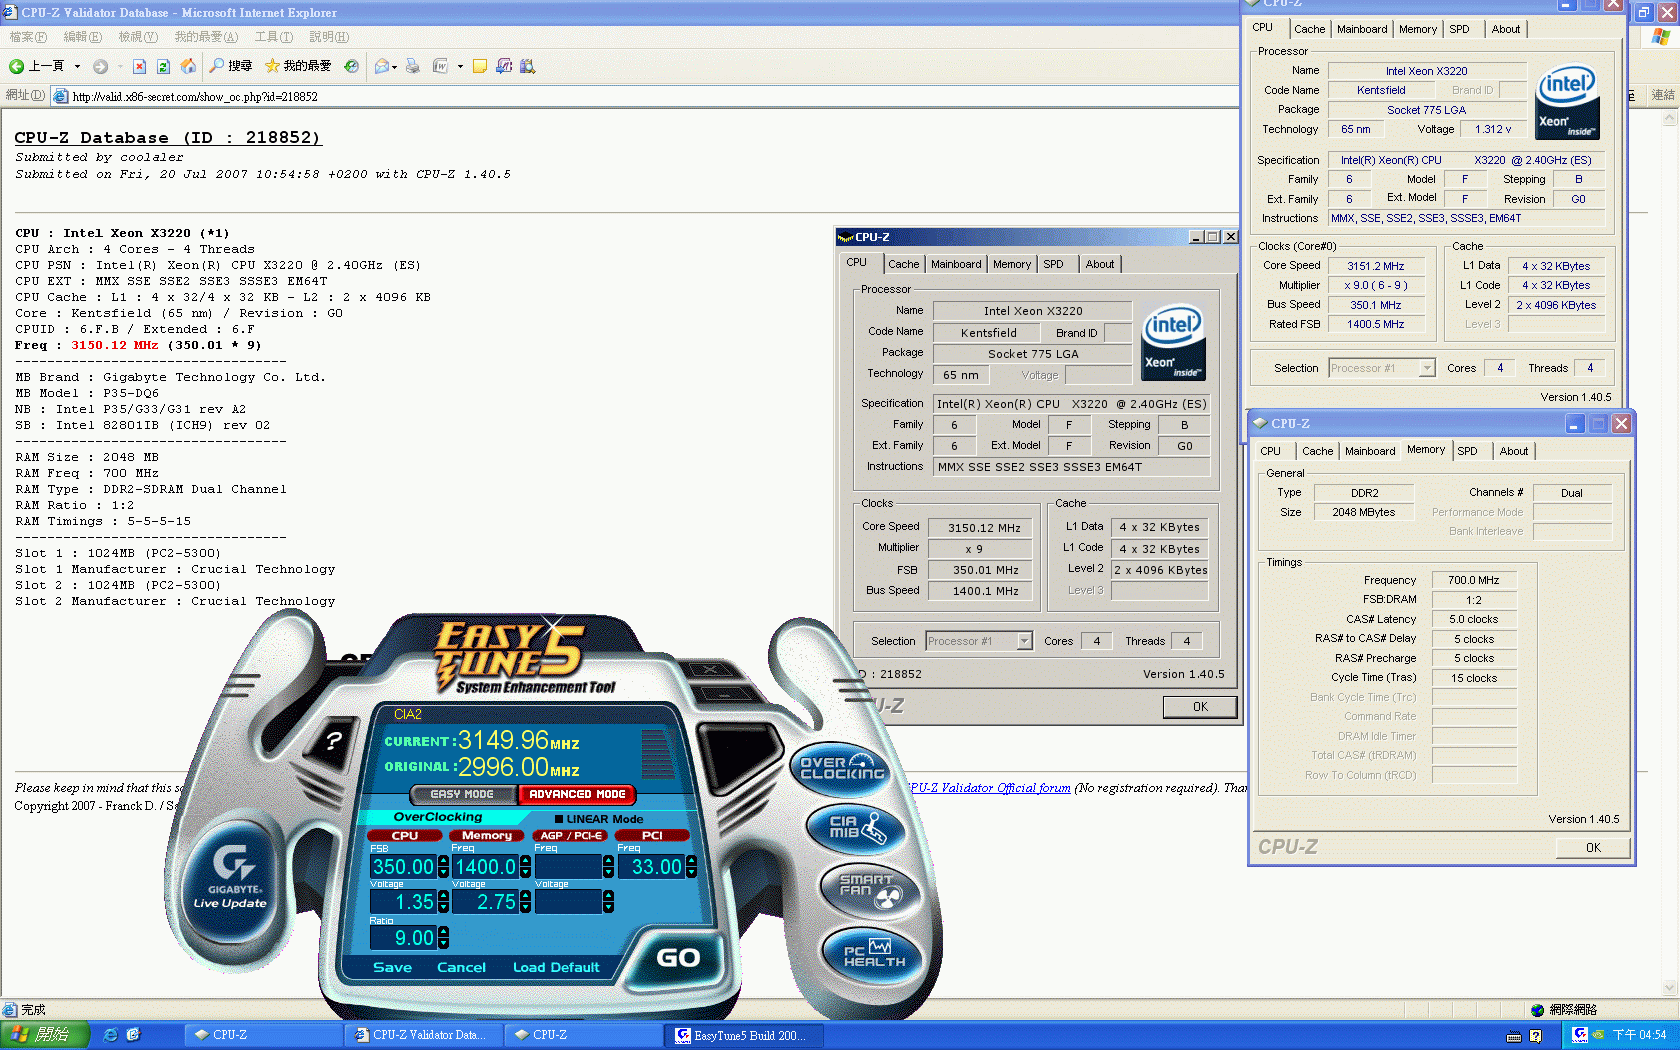Stop page loading with the red X icon

pos(139,67)
